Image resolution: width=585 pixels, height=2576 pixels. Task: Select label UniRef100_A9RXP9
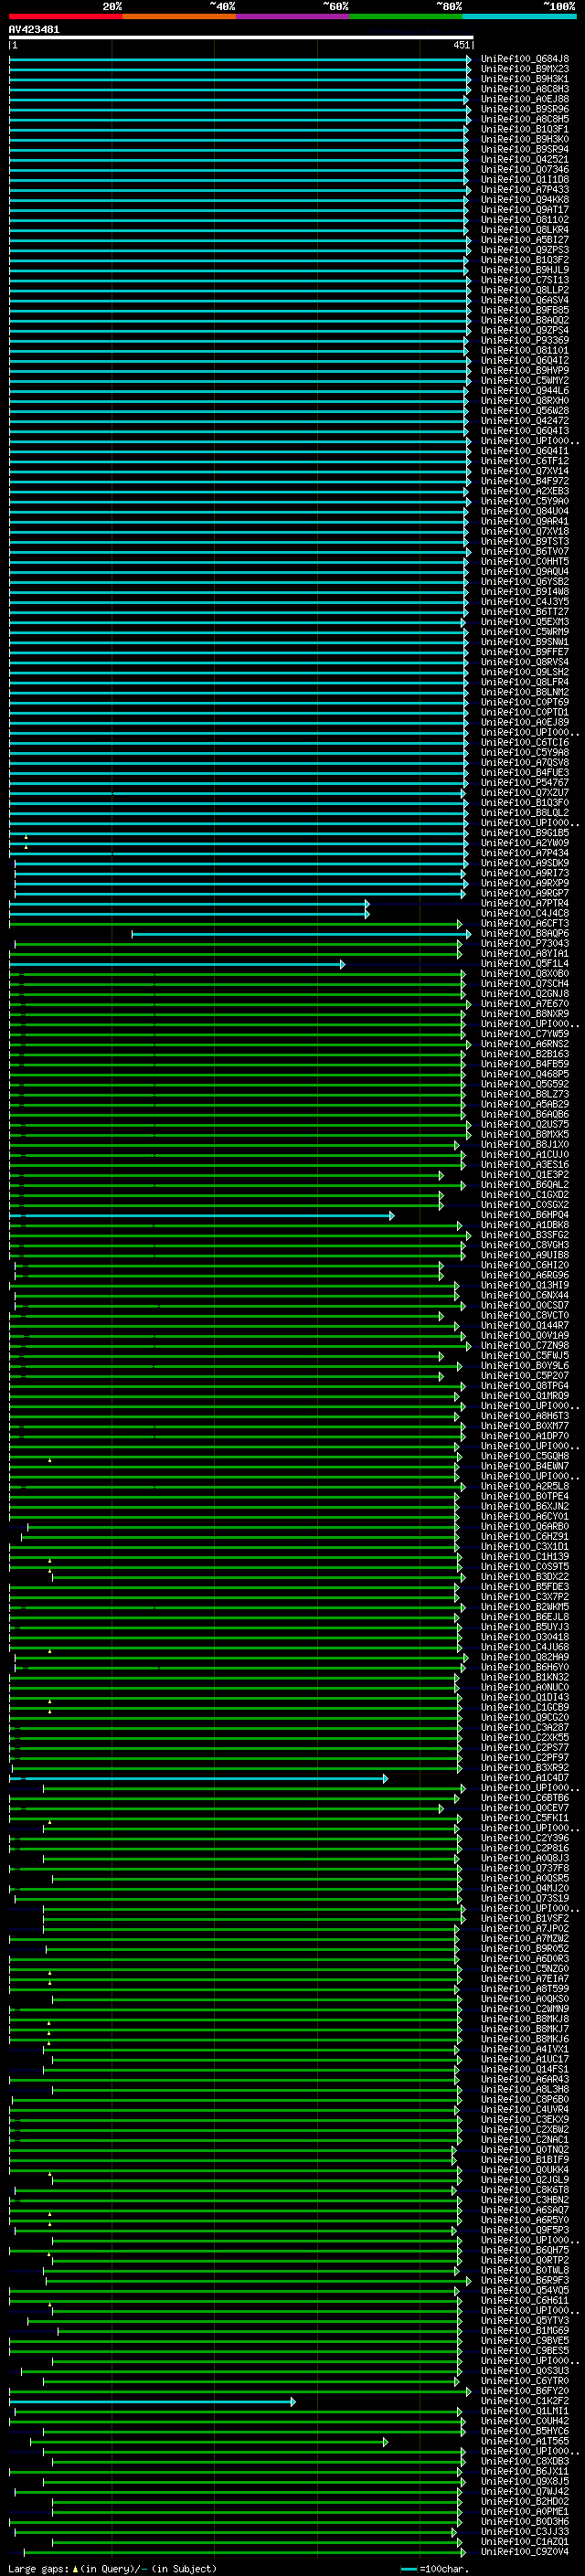click(525, 883)
